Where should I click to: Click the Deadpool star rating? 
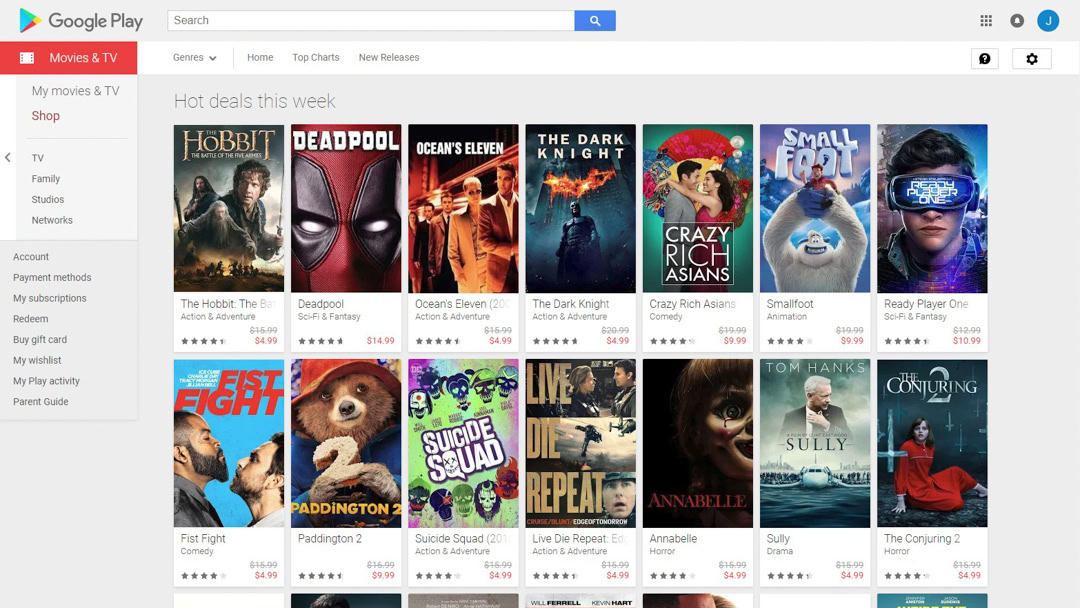[320, 342]
